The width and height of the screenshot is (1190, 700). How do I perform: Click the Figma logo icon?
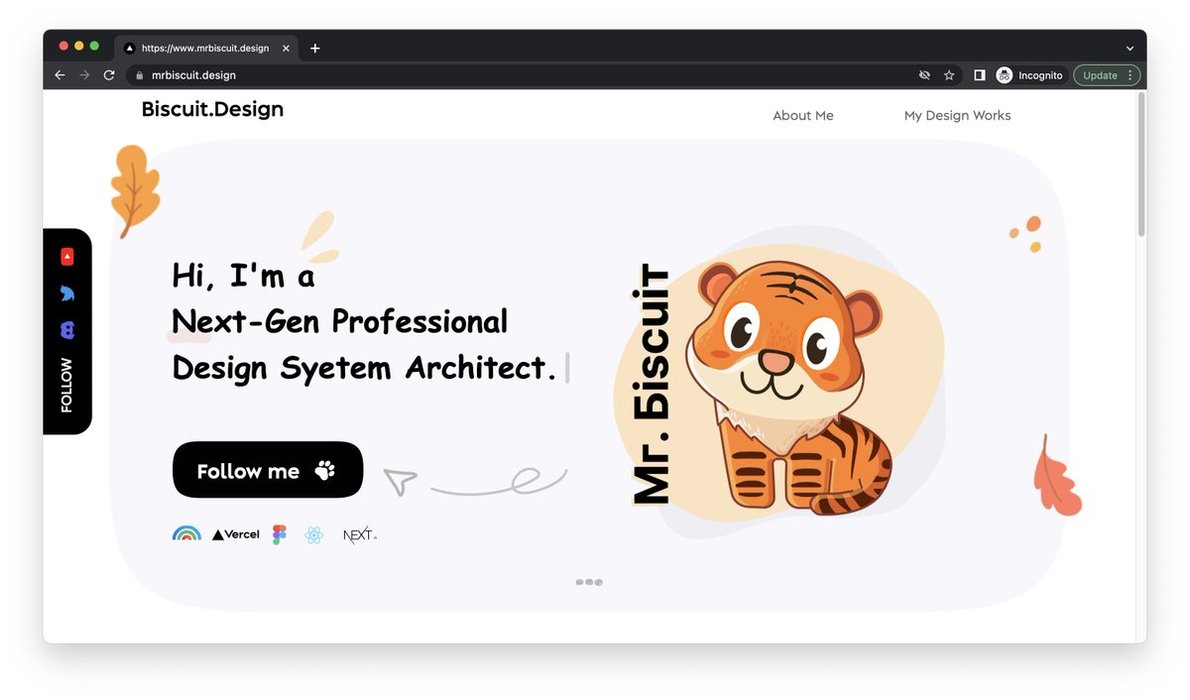click(280, 534)
